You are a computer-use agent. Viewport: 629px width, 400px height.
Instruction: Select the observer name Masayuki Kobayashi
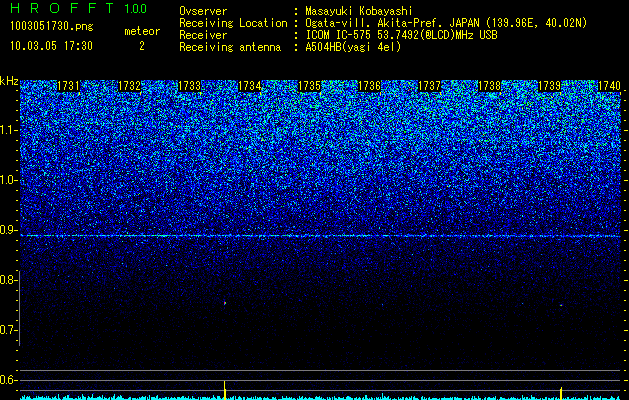(358, 11)
